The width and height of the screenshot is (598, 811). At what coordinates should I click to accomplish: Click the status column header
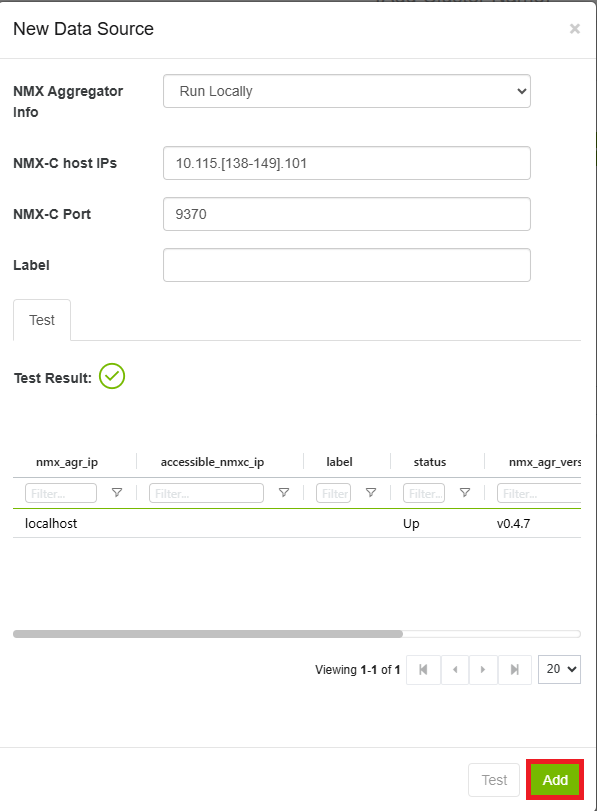pos(429,462)
